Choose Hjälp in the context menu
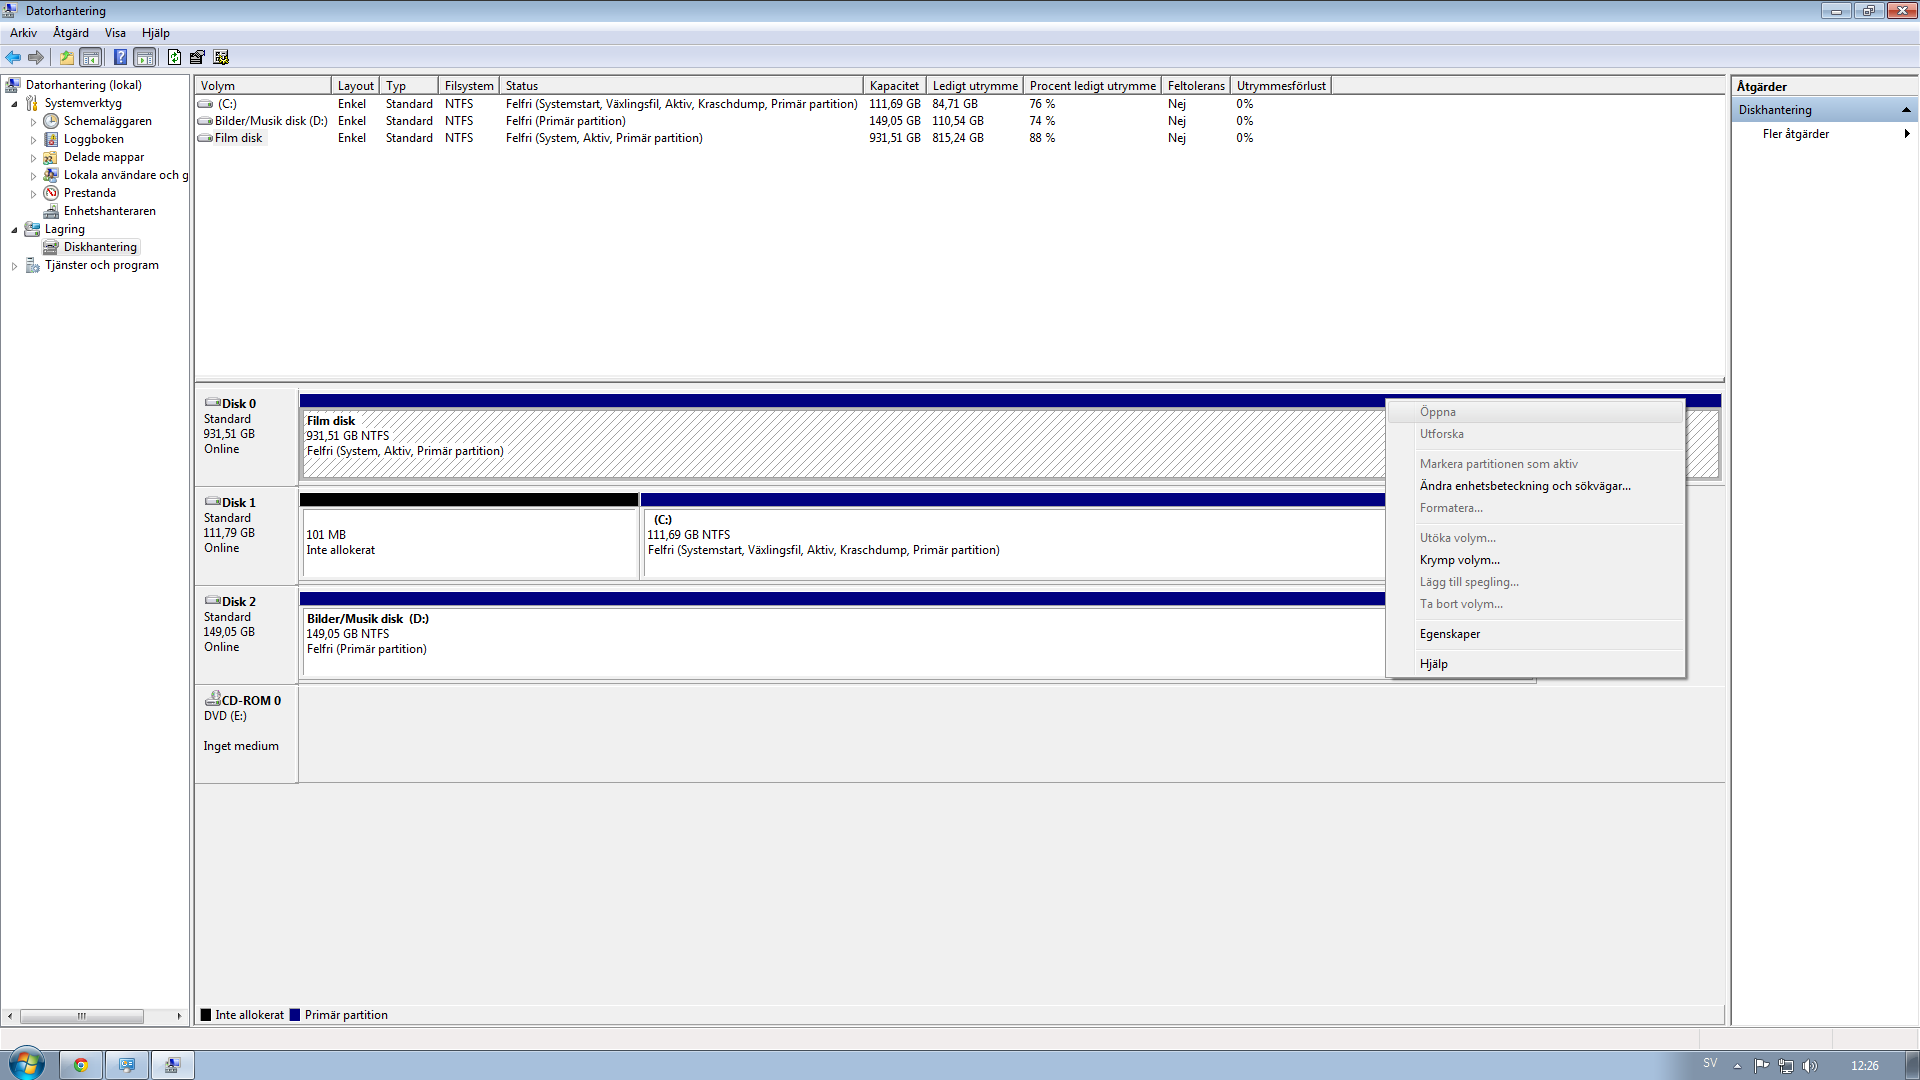1920x1080 pixels. click(x=1535, y=664)
